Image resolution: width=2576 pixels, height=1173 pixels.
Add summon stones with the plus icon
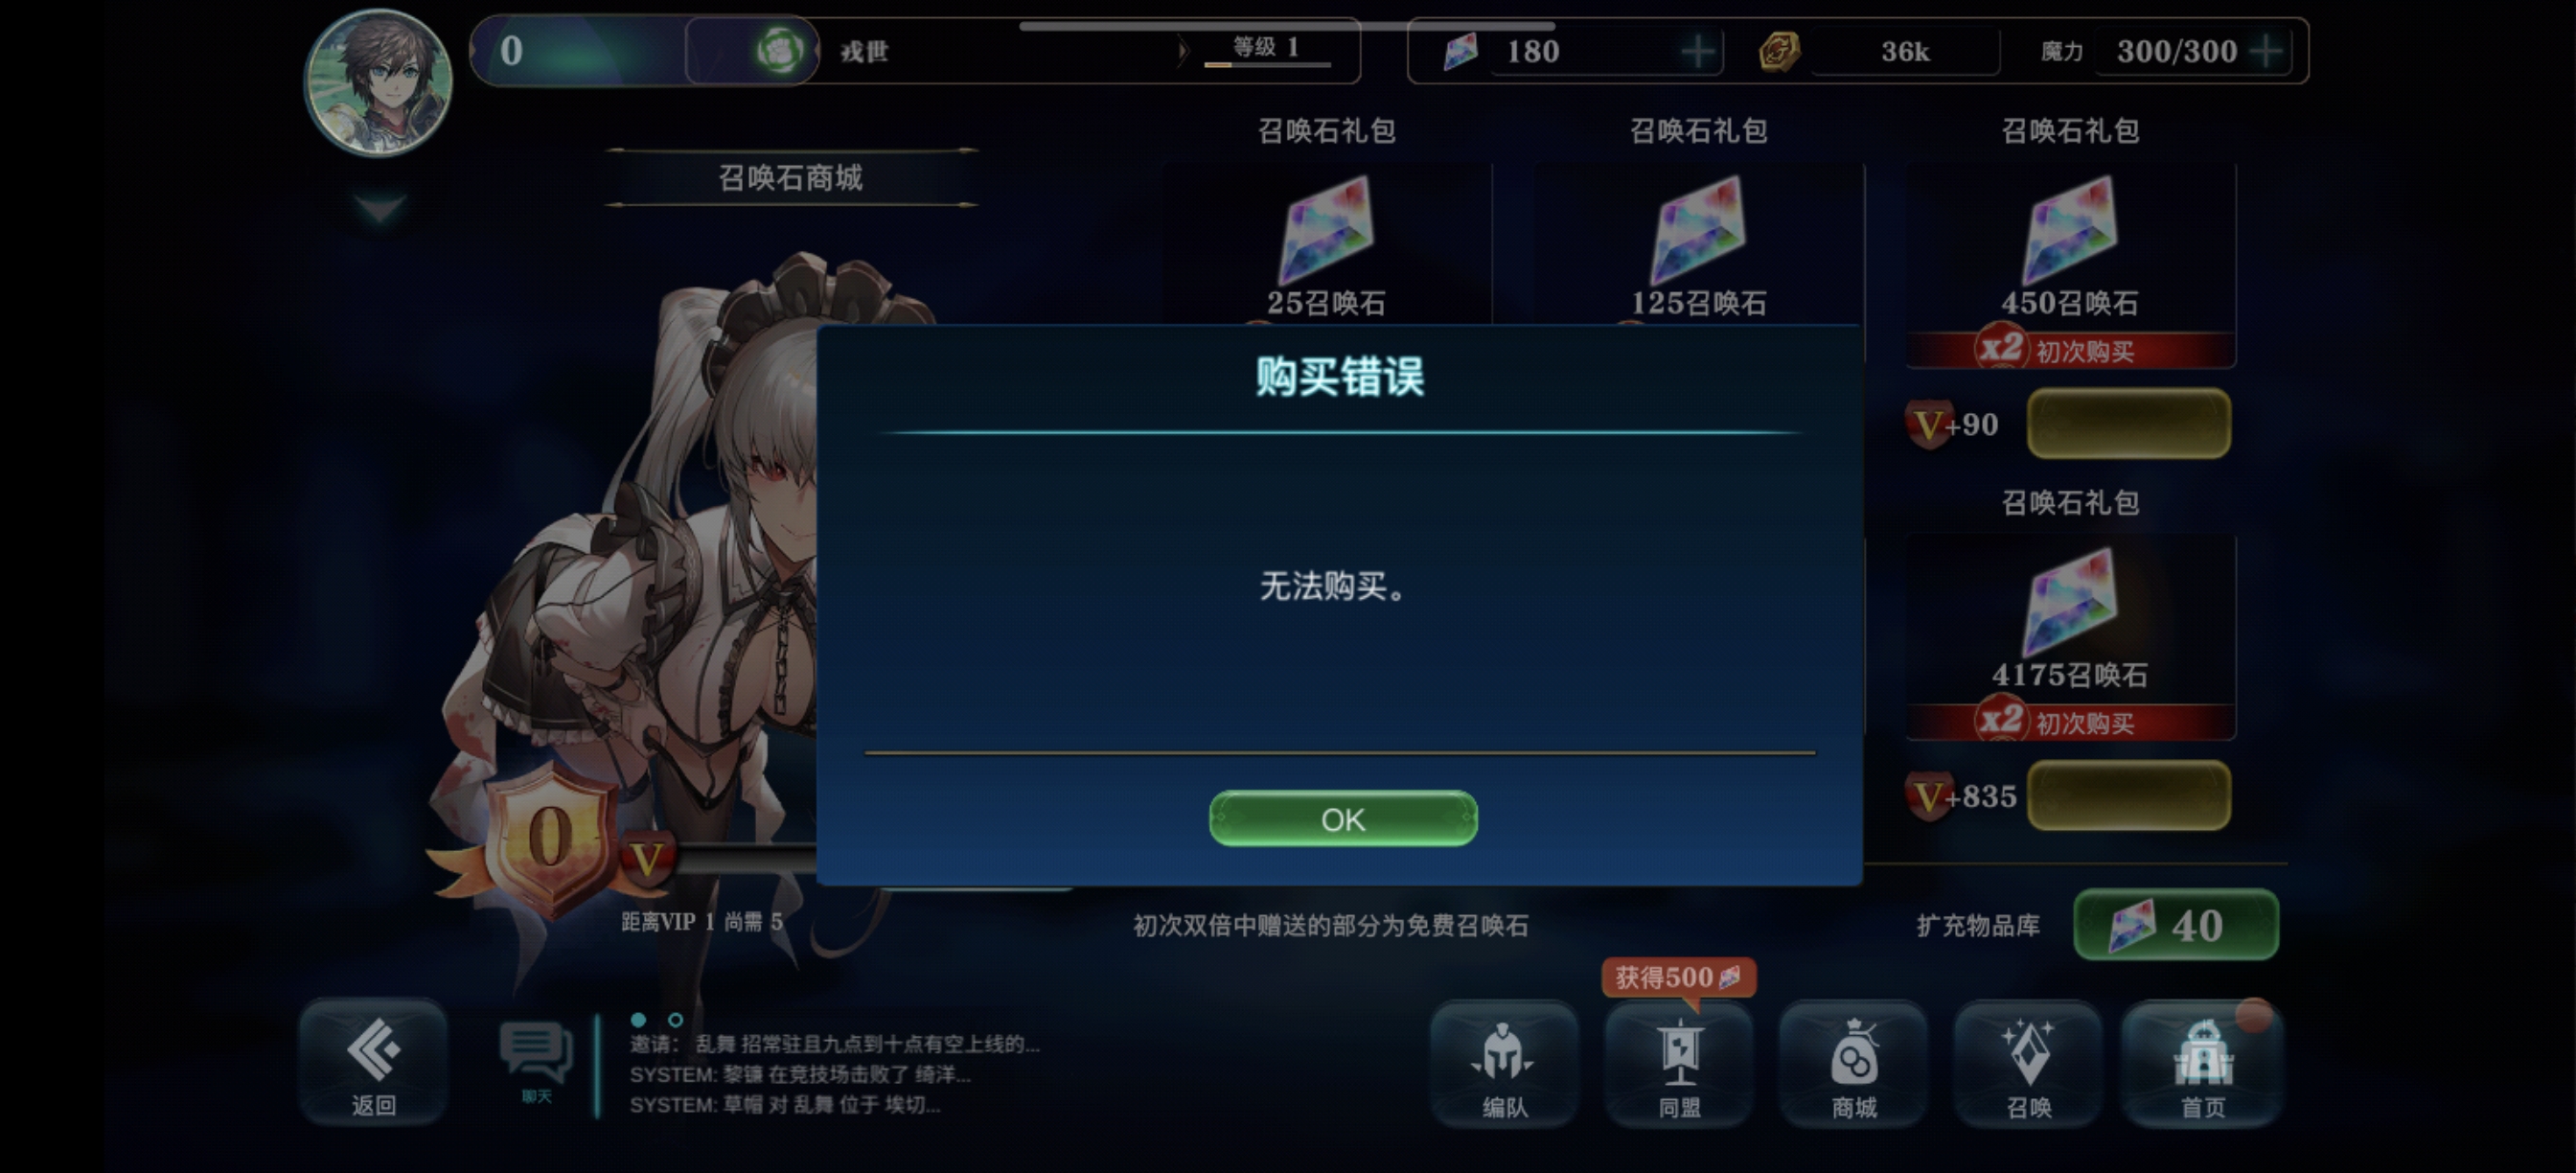pos(1698,51)
